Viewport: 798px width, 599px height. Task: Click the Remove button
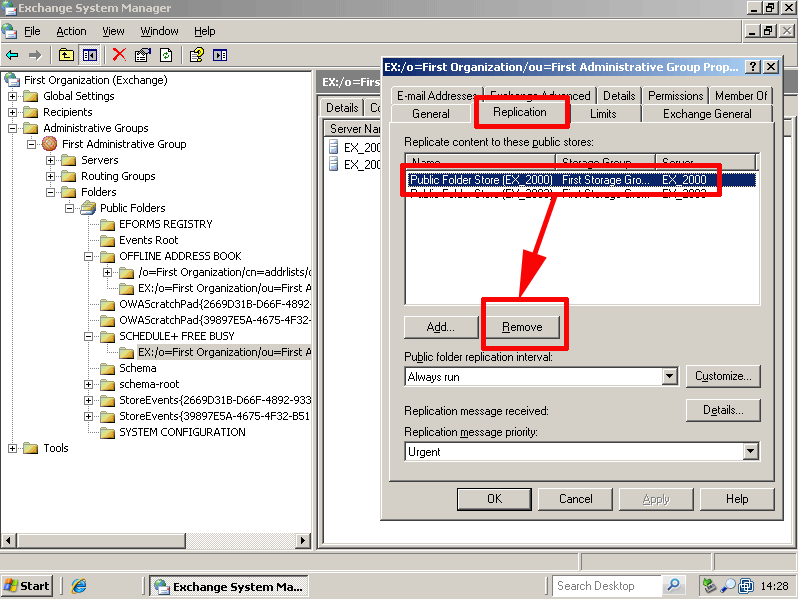coord(522,327)
